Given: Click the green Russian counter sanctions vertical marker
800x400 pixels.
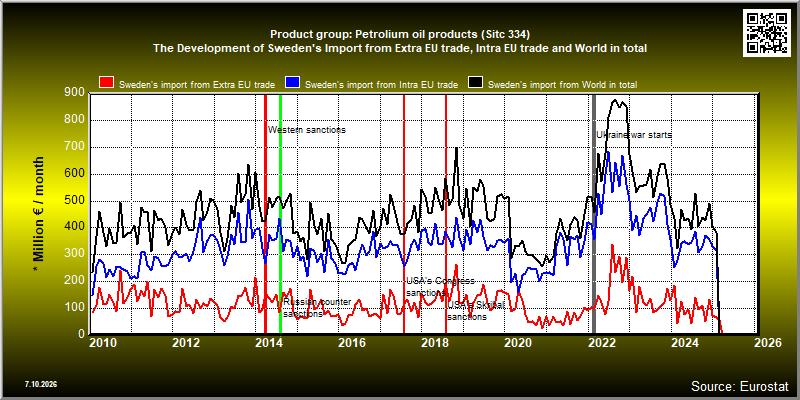Looking at the screenshot, I should (x=280, y=214).
